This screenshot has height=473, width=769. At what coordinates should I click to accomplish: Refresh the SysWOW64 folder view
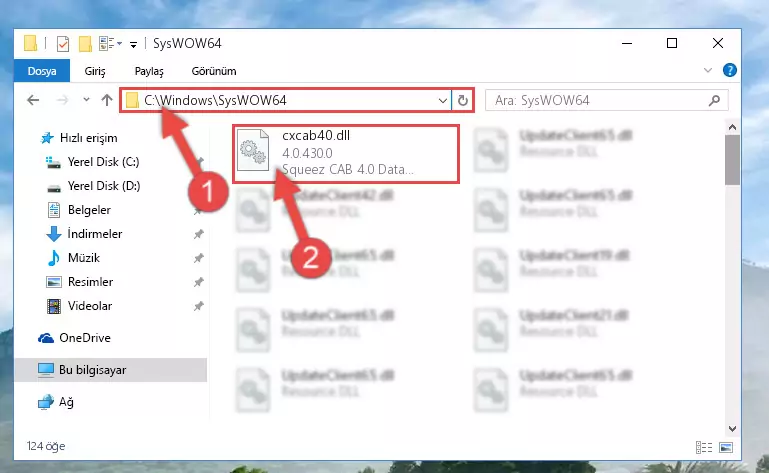point(462,101)
